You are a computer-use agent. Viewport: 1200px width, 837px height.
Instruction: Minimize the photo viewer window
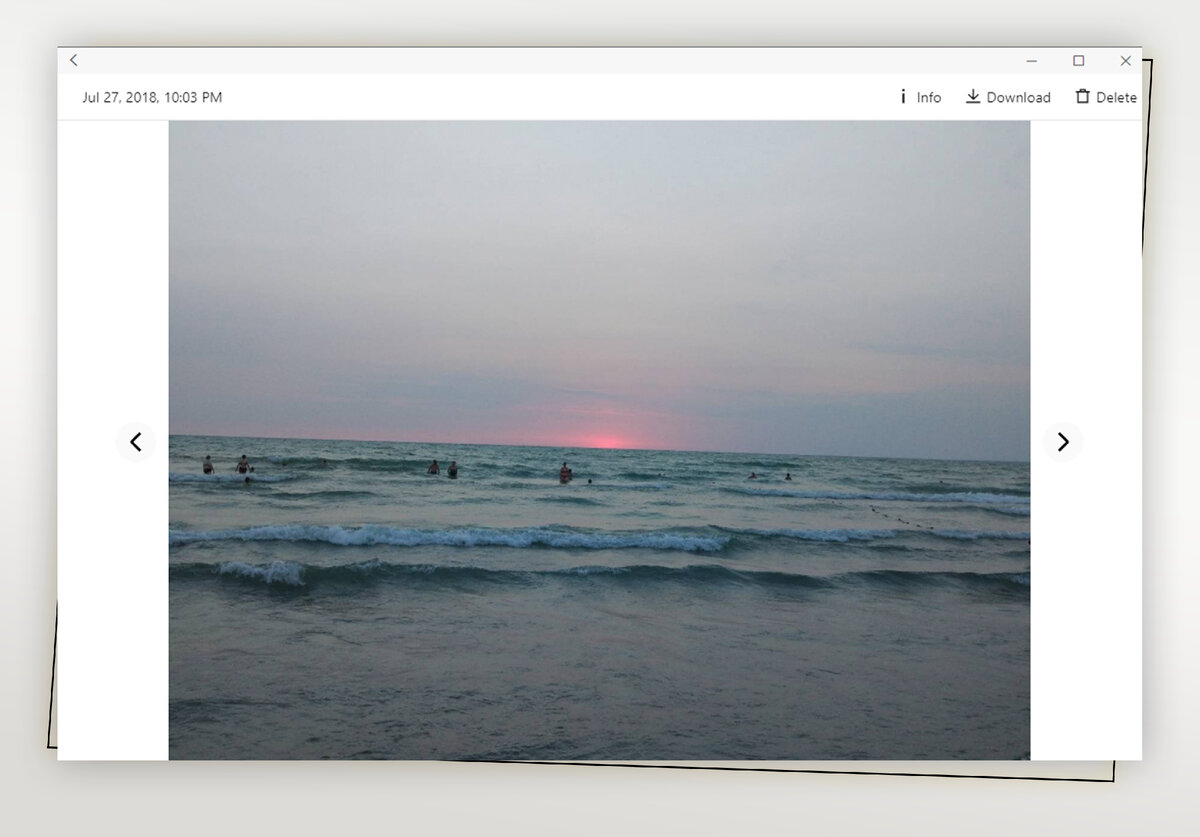(x=1032, y=61)
